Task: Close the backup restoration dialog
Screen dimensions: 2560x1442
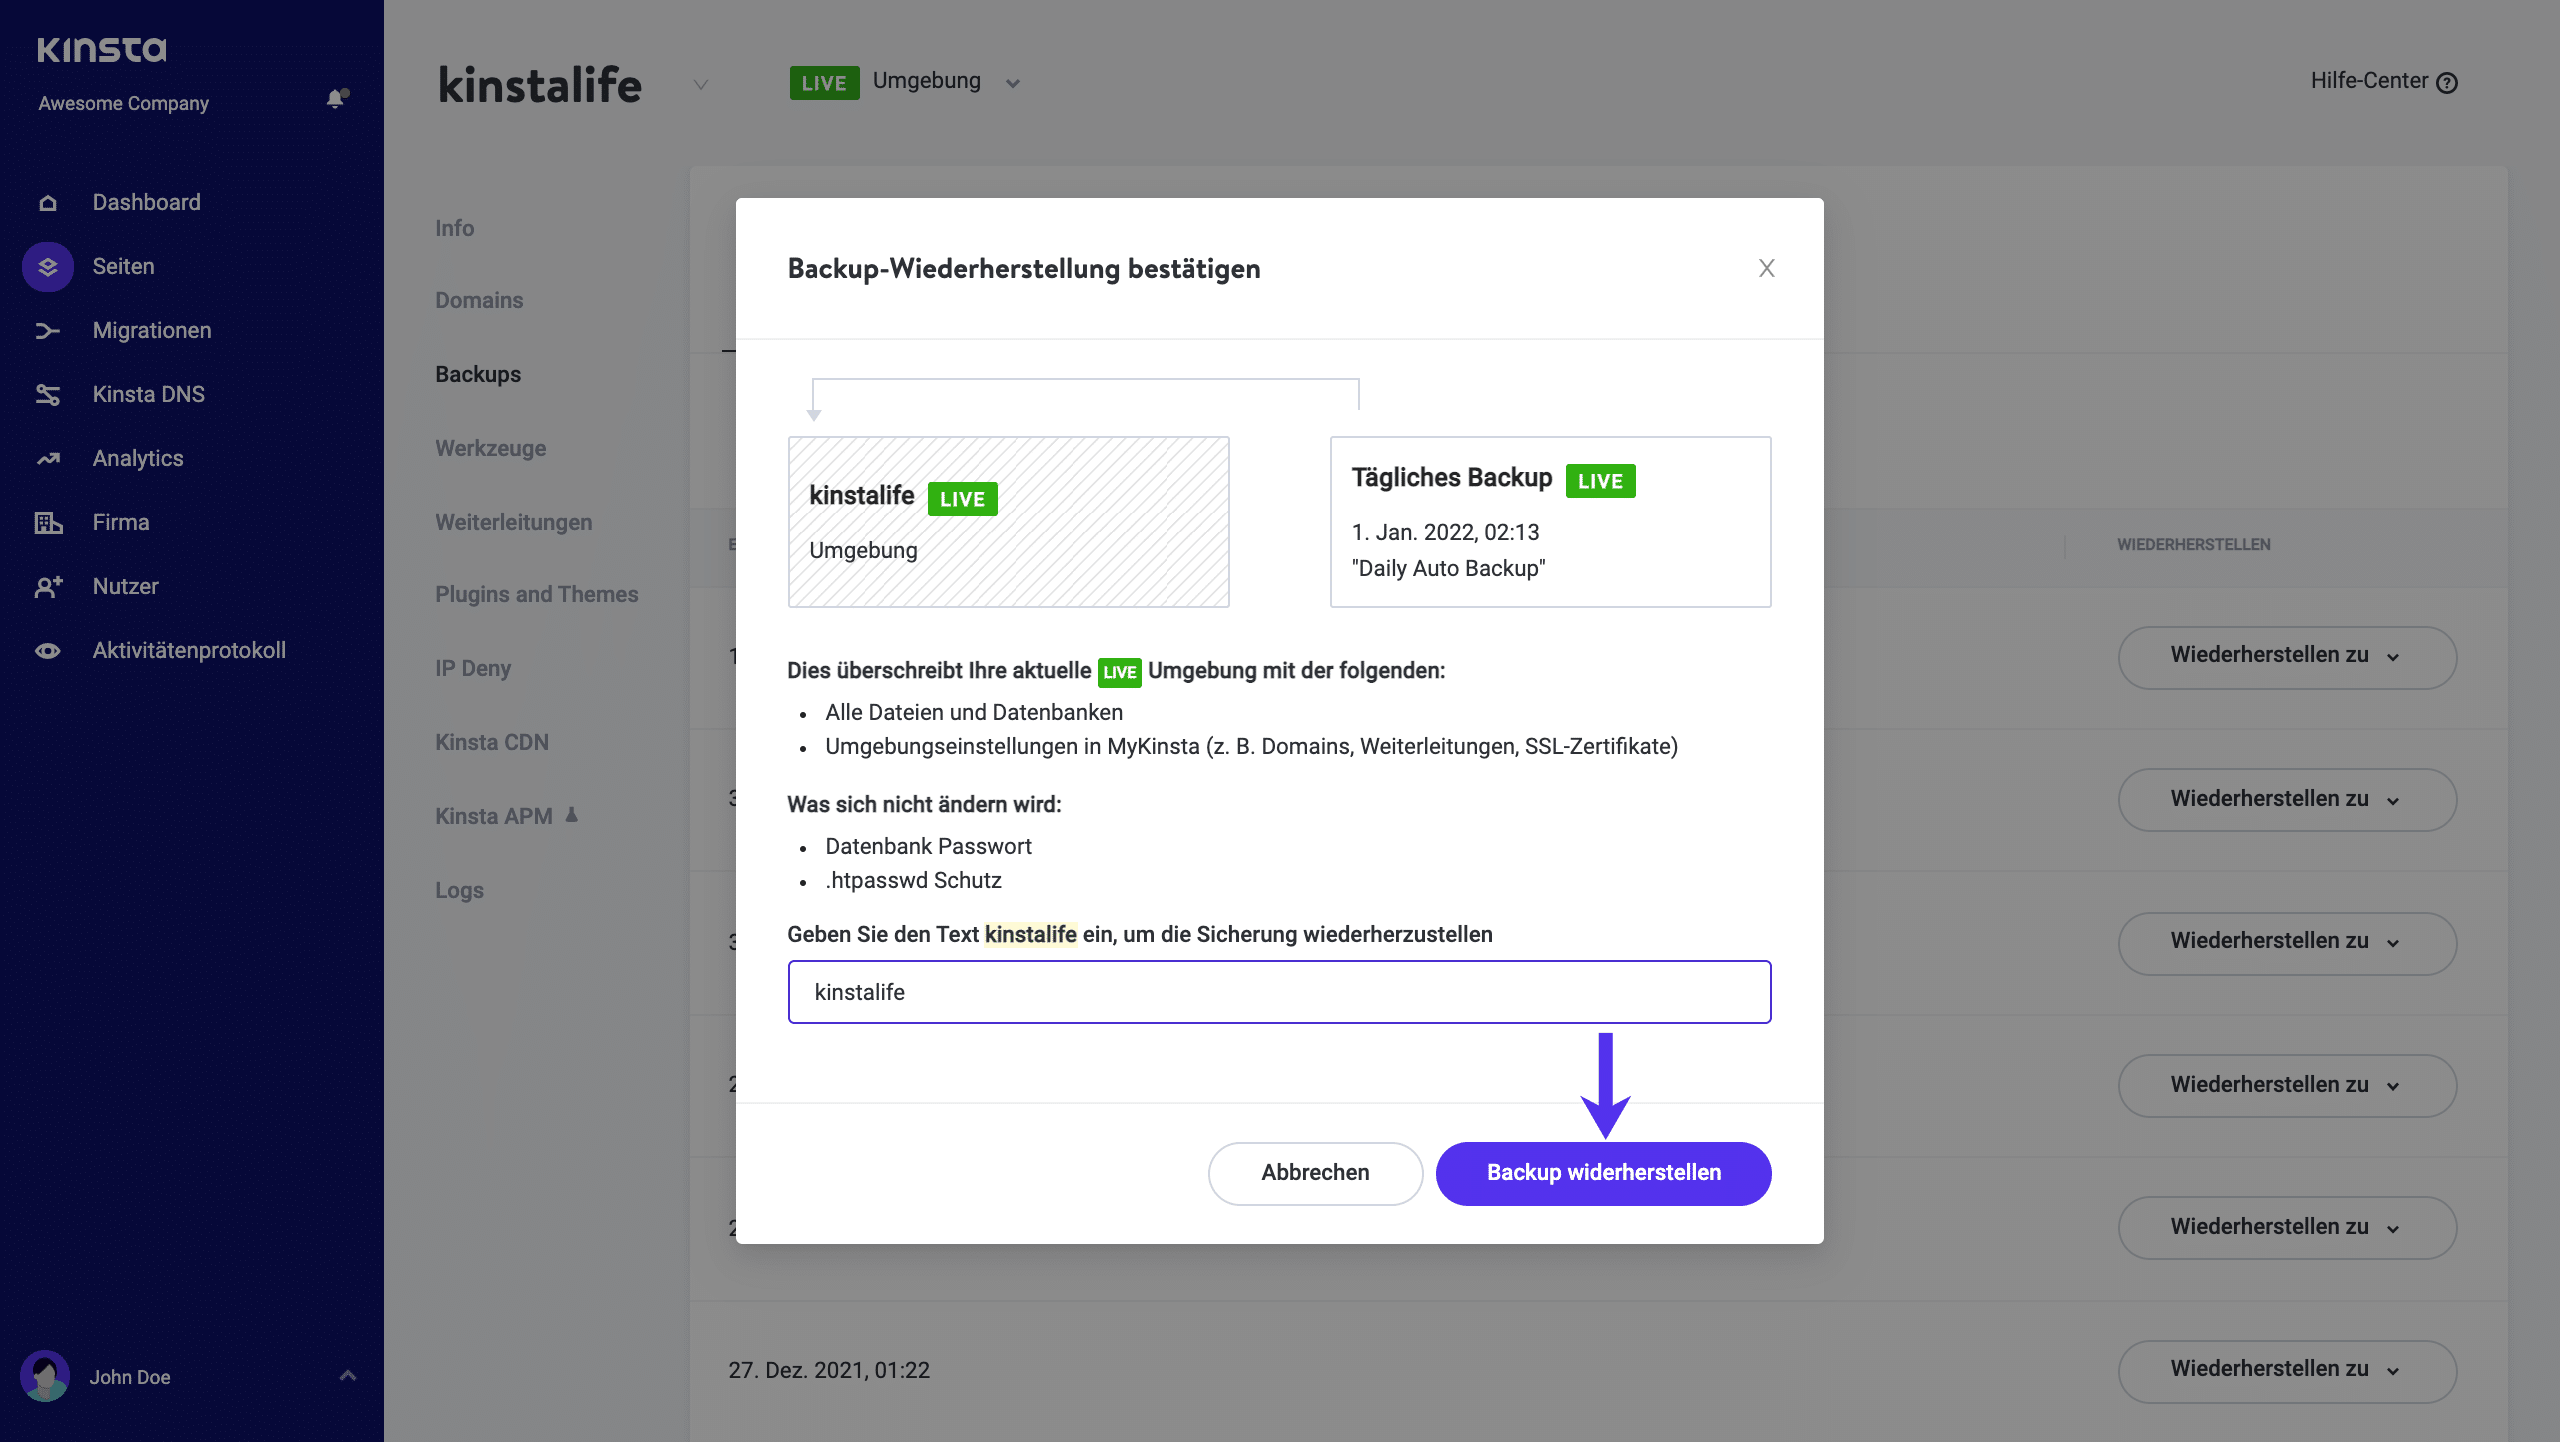Action: coord(1765,267)
